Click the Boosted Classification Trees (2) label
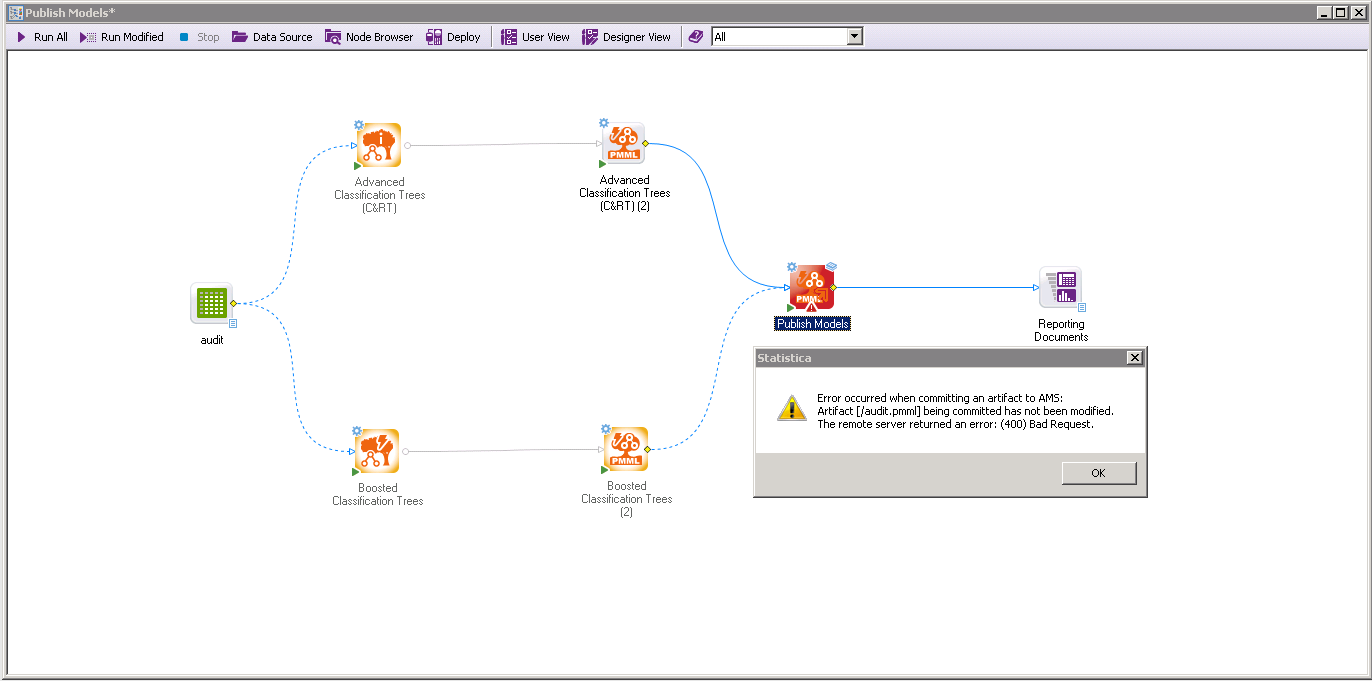Screen dimensions: 1372x681 click(627, 499)
